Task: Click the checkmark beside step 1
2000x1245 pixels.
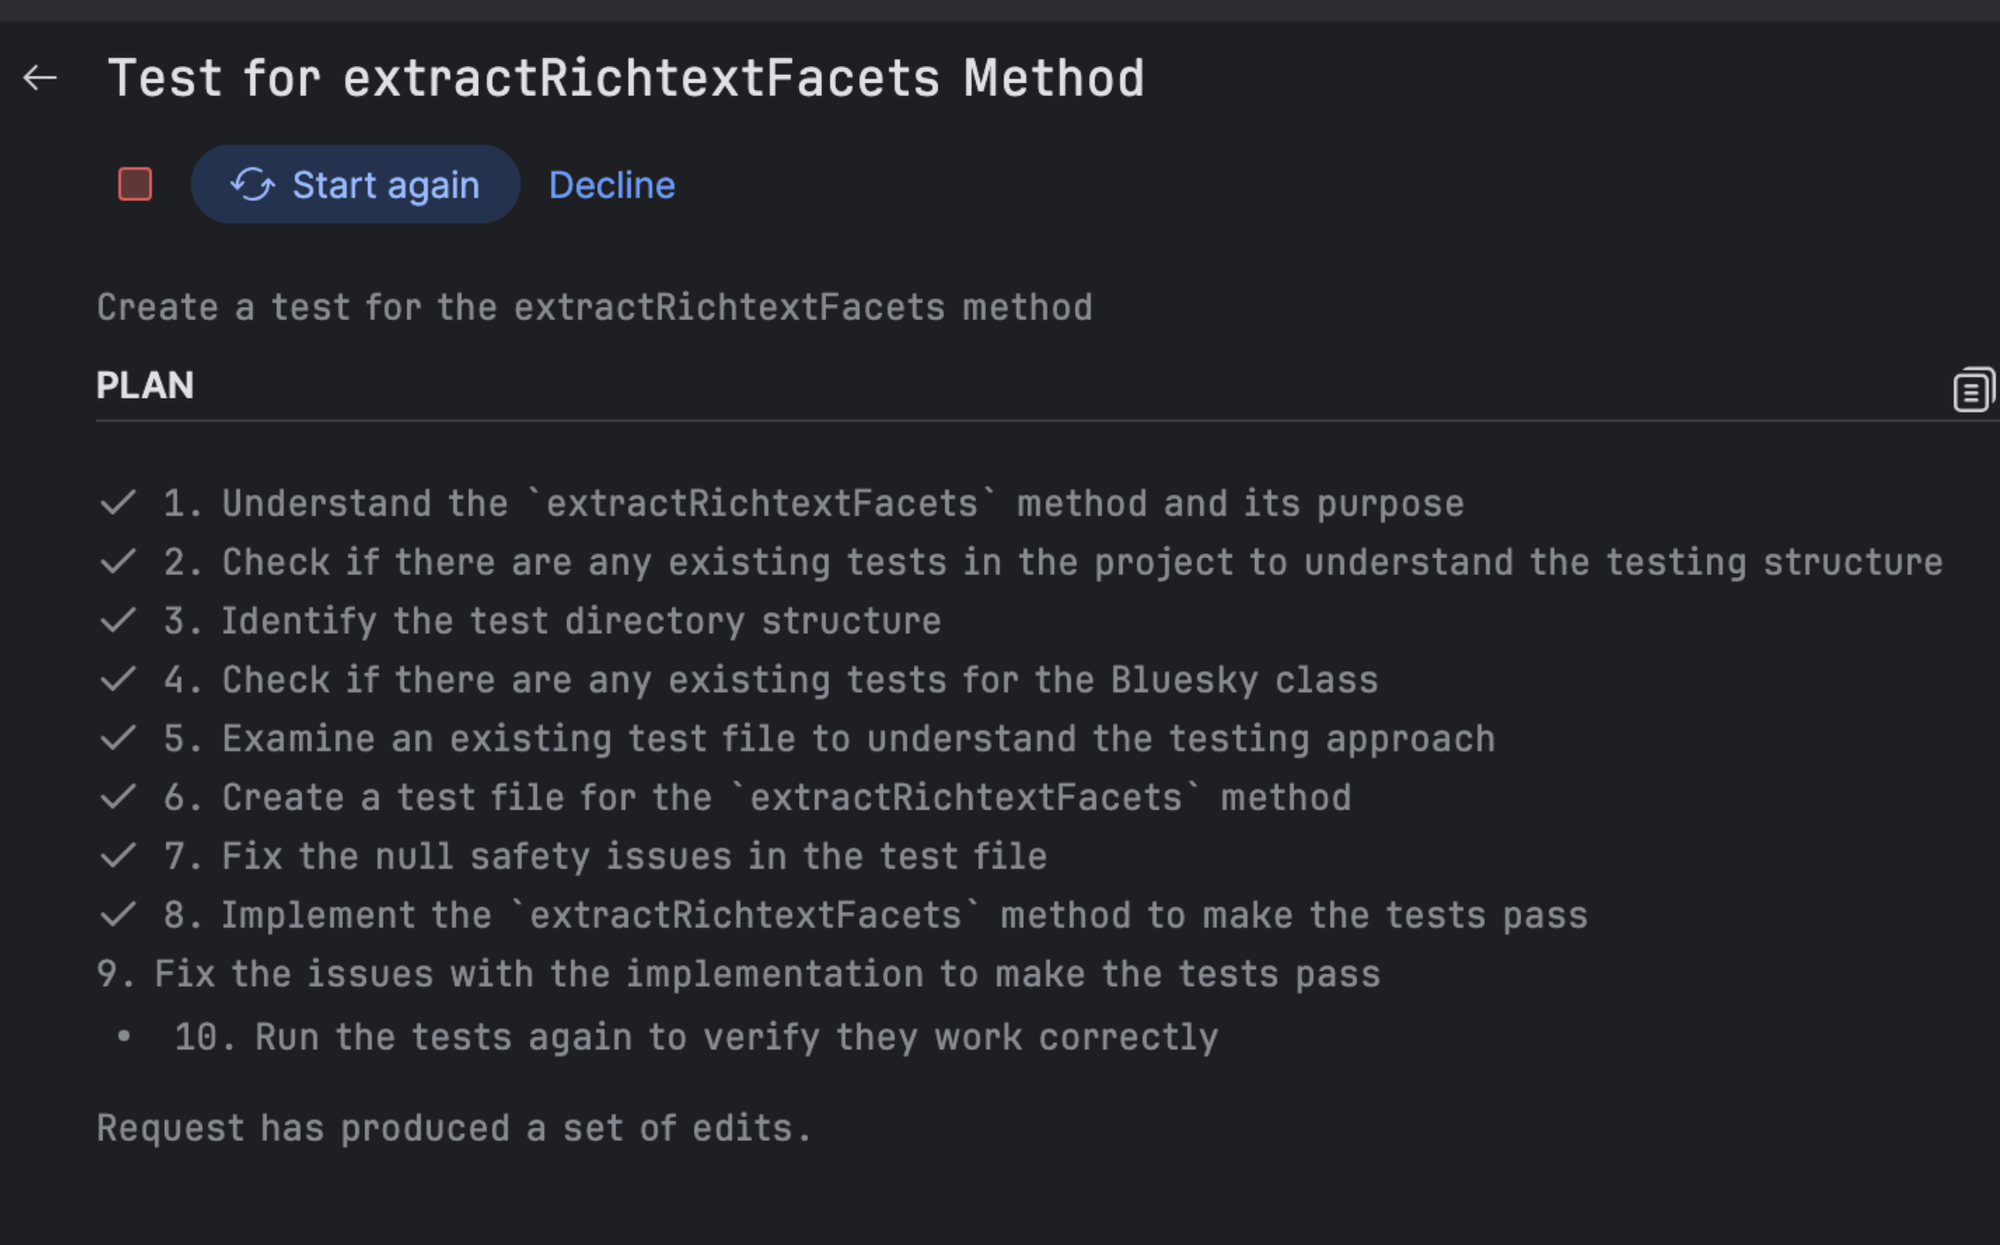Action: pyautogui.click(x=118, y=503)
